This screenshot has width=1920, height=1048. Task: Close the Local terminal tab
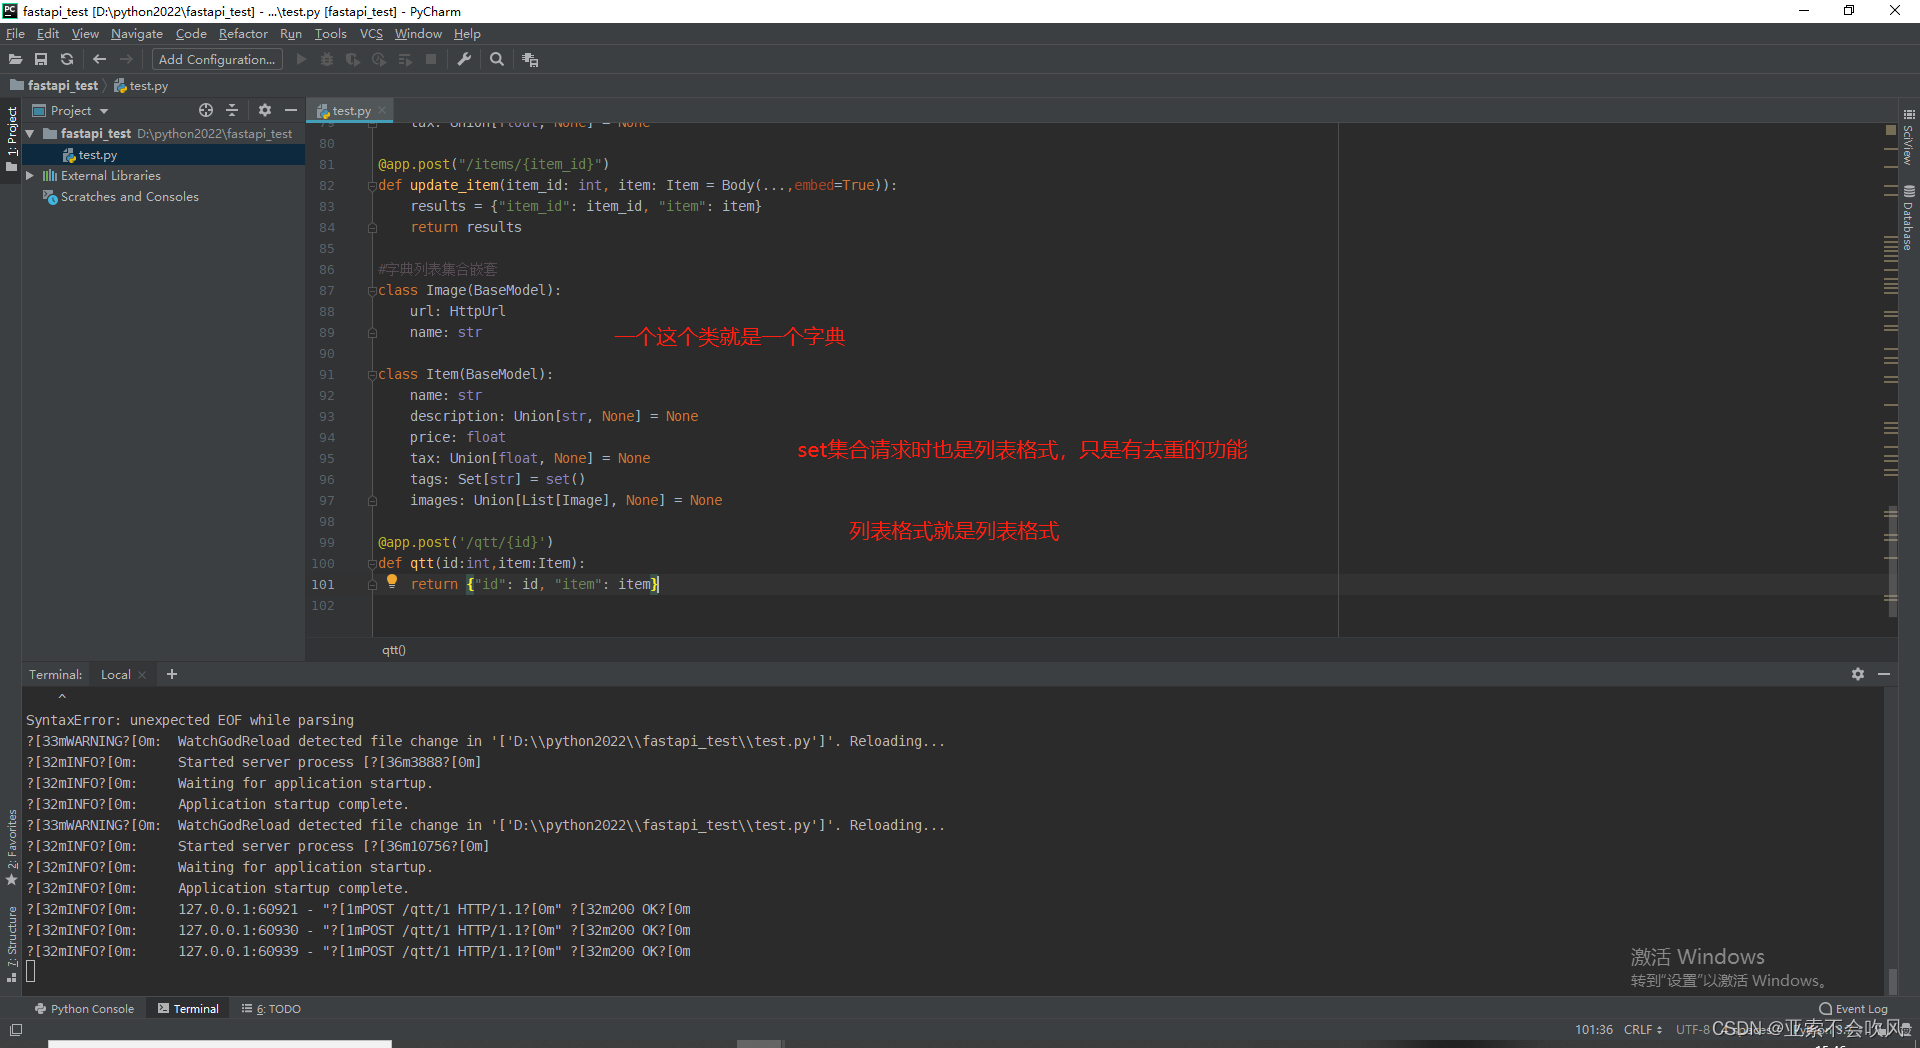tap(142, 674)
